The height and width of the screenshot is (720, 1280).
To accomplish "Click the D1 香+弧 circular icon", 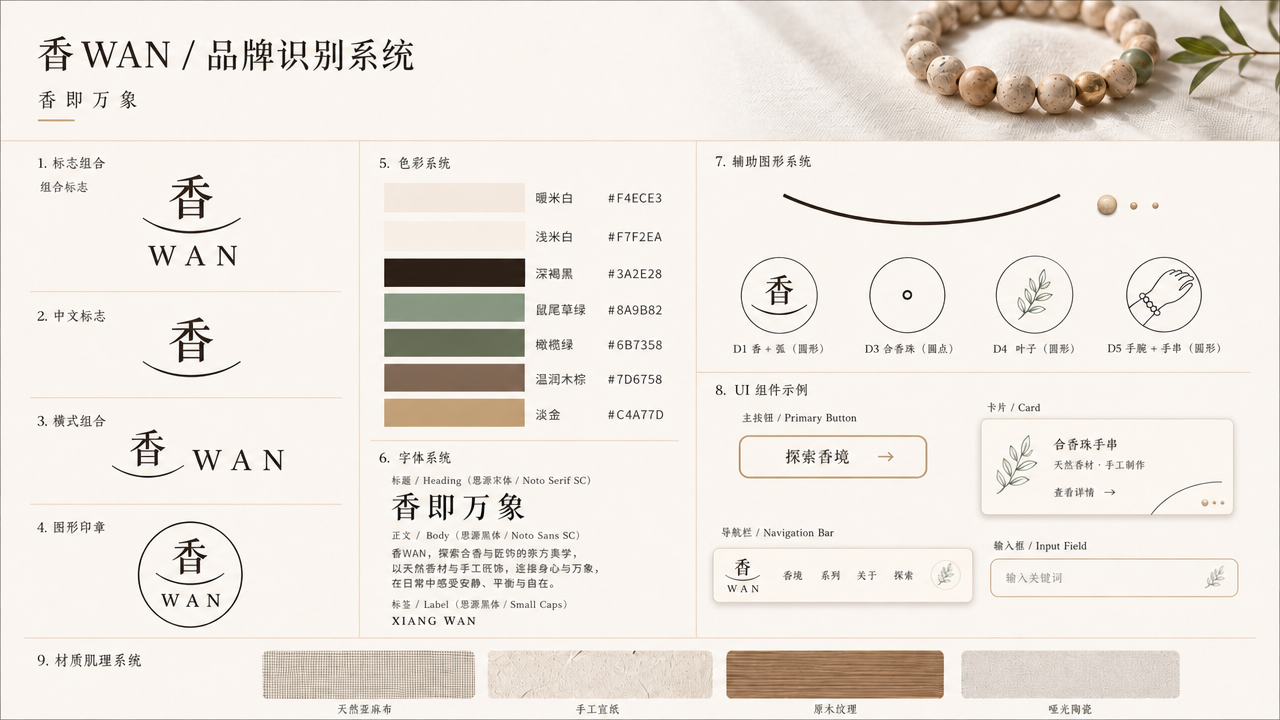I will 779,296.
